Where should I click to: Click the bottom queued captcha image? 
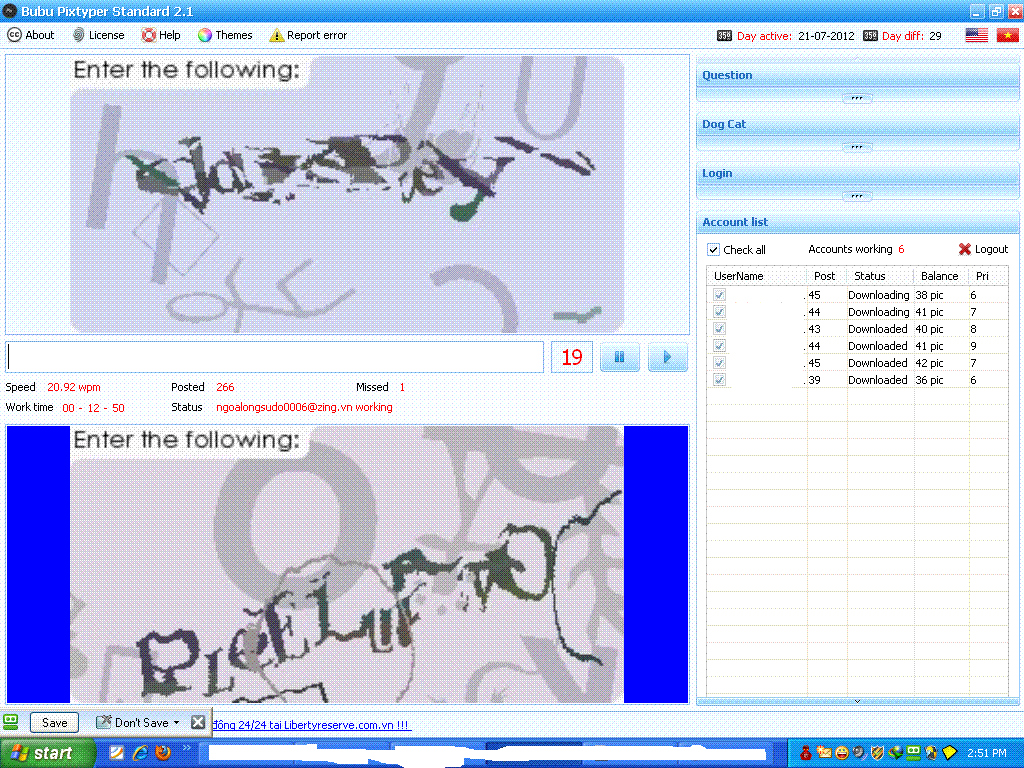tap(347, 565)
